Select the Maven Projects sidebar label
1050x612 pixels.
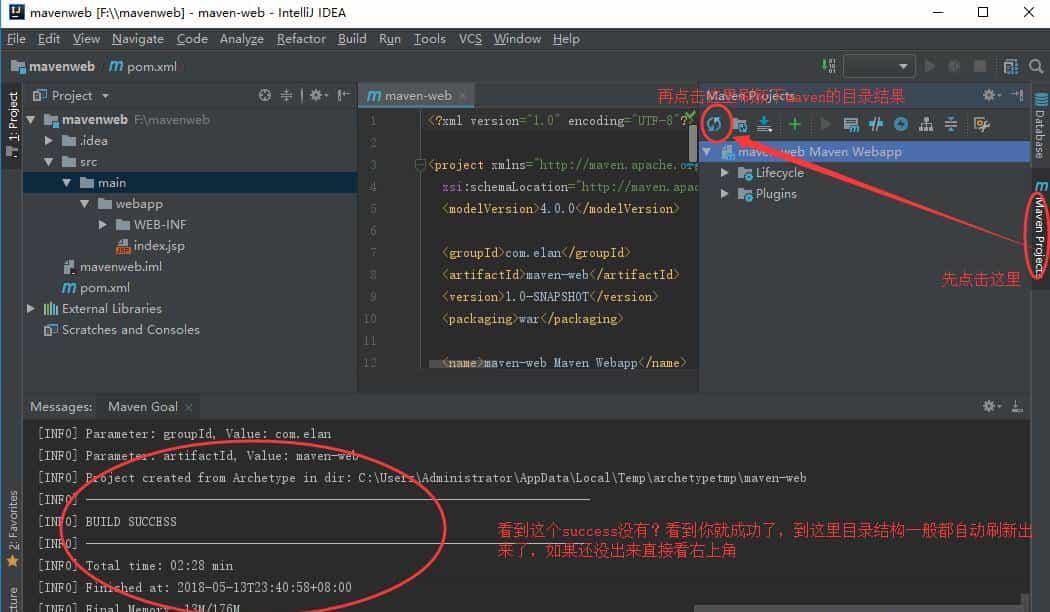coord(1040,235)
